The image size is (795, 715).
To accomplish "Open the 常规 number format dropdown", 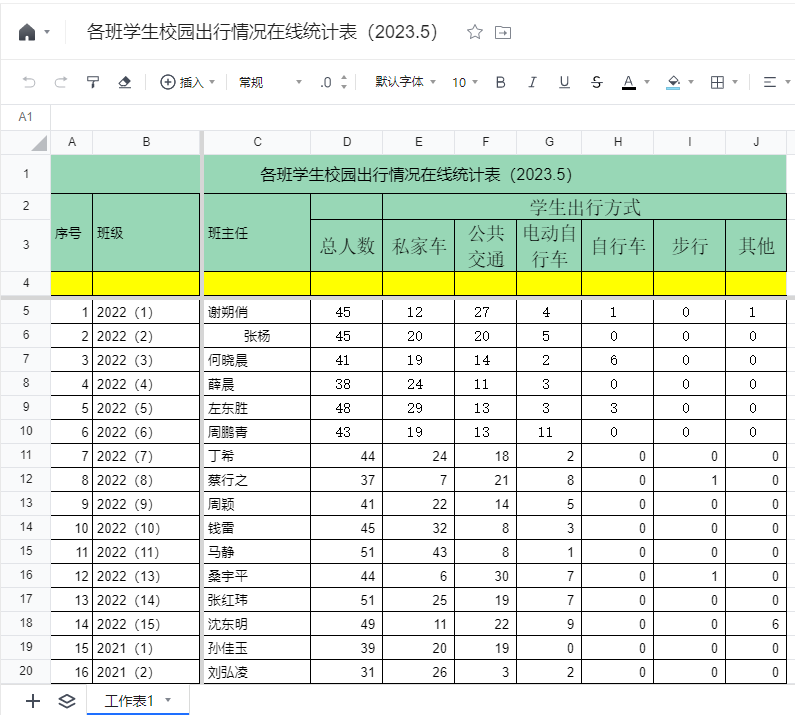I will (270, 82).
